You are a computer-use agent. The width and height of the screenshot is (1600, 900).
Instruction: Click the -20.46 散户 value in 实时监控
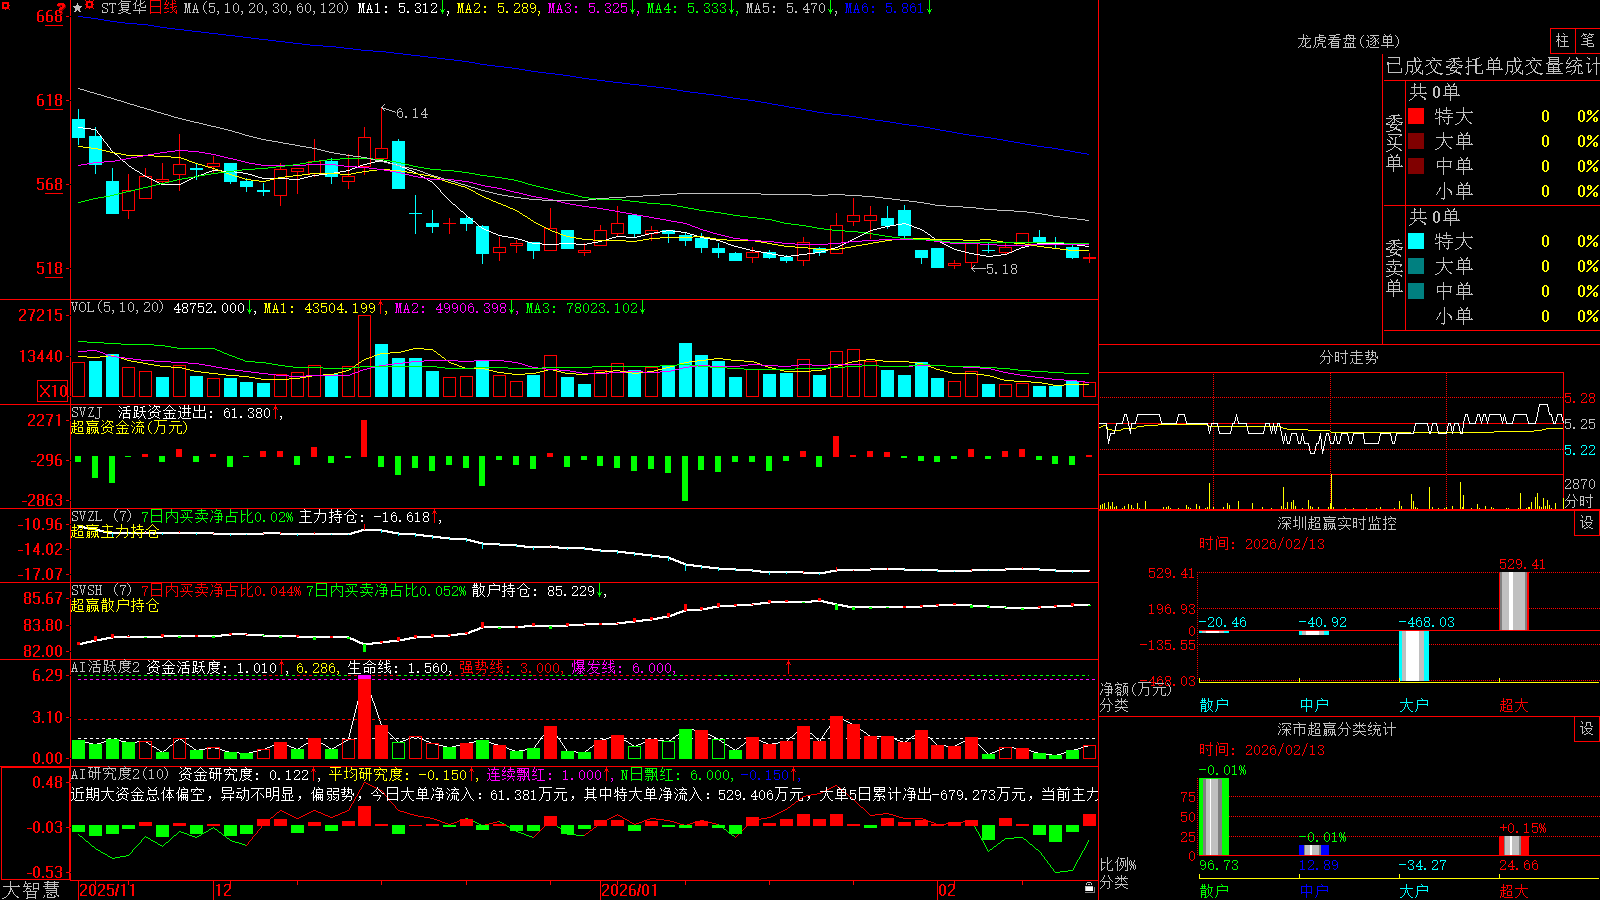[x=1223, y=622]
